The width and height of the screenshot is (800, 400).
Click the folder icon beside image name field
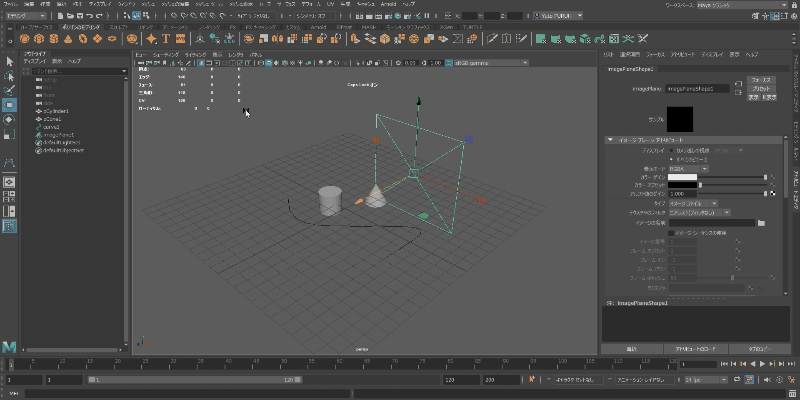point(762,223)
